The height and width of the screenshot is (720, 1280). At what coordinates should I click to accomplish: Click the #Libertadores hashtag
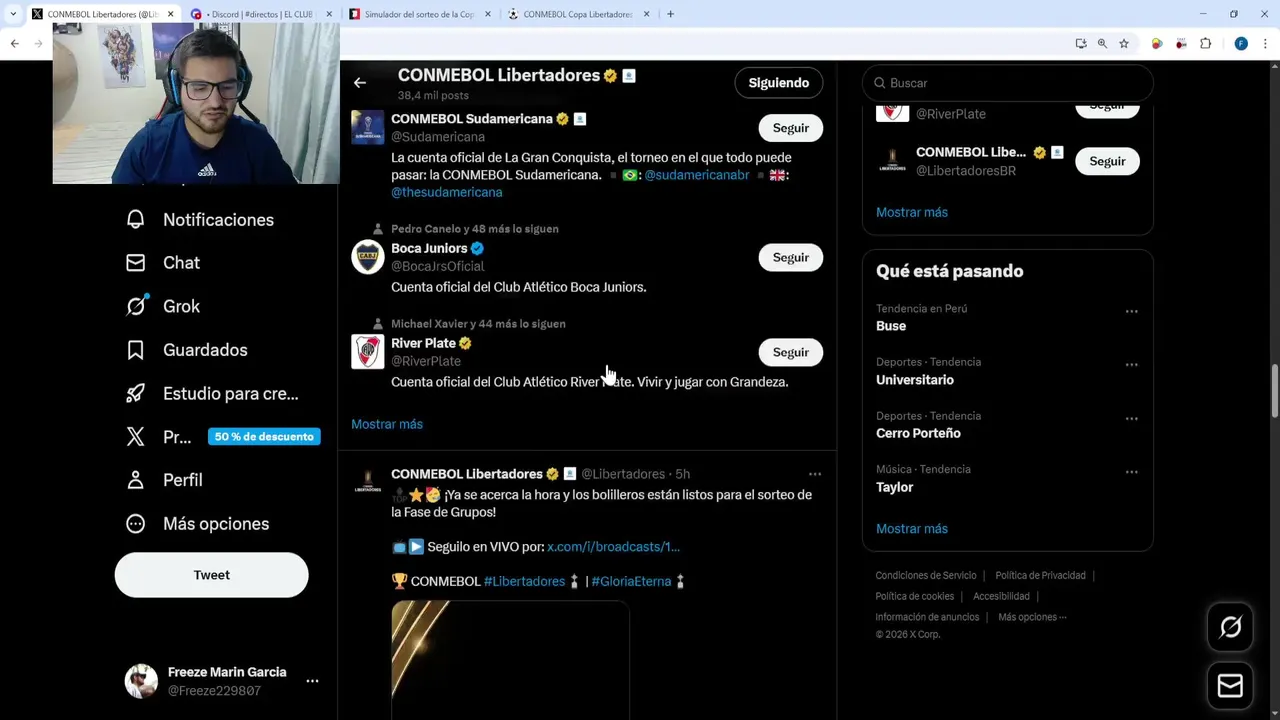tap(524, 581)
